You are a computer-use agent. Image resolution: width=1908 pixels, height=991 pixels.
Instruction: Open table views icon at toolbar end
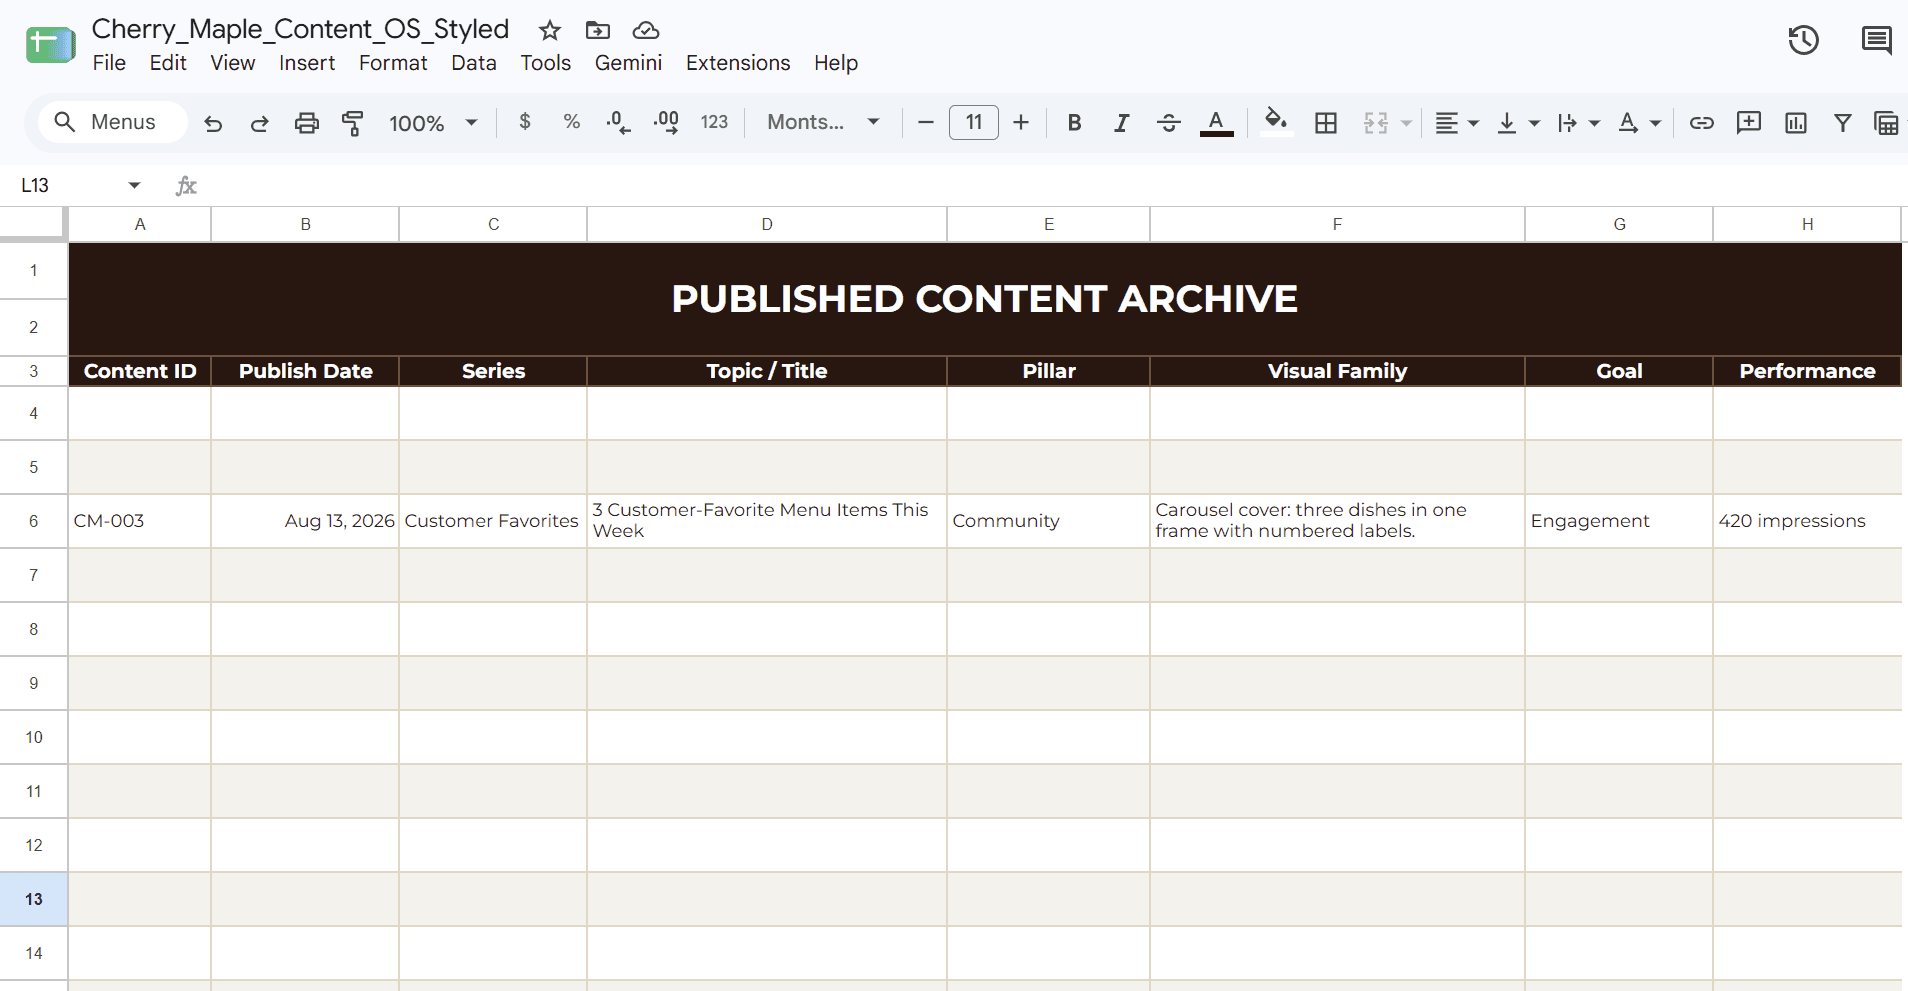1886,122
